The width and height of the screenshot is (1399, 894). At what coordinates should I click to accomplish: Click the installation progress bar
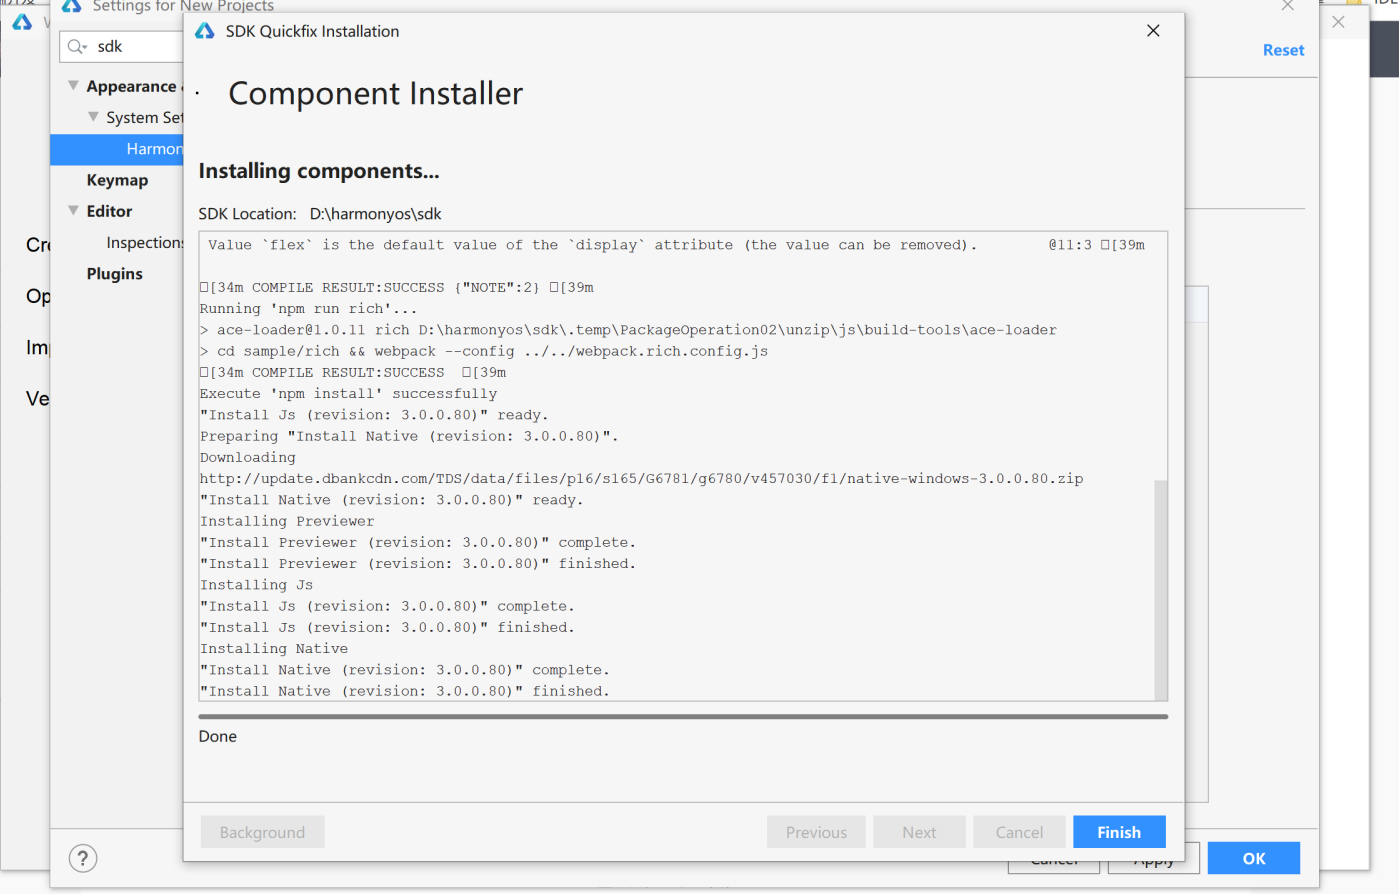tap(683, 716)
